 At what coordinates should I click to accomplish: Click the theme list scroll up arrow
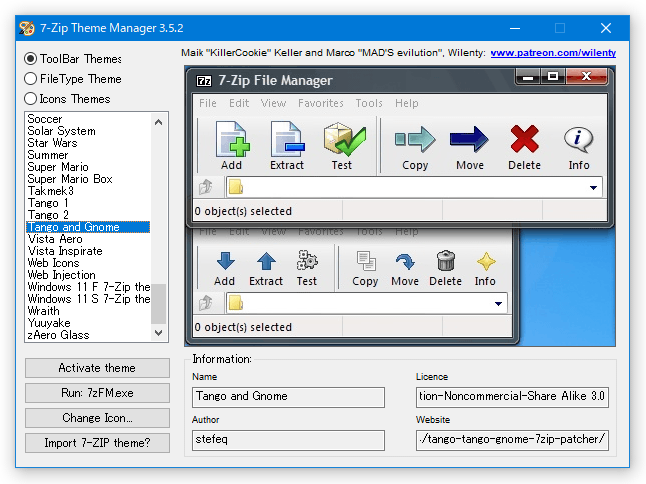click(x=159, y=122)
